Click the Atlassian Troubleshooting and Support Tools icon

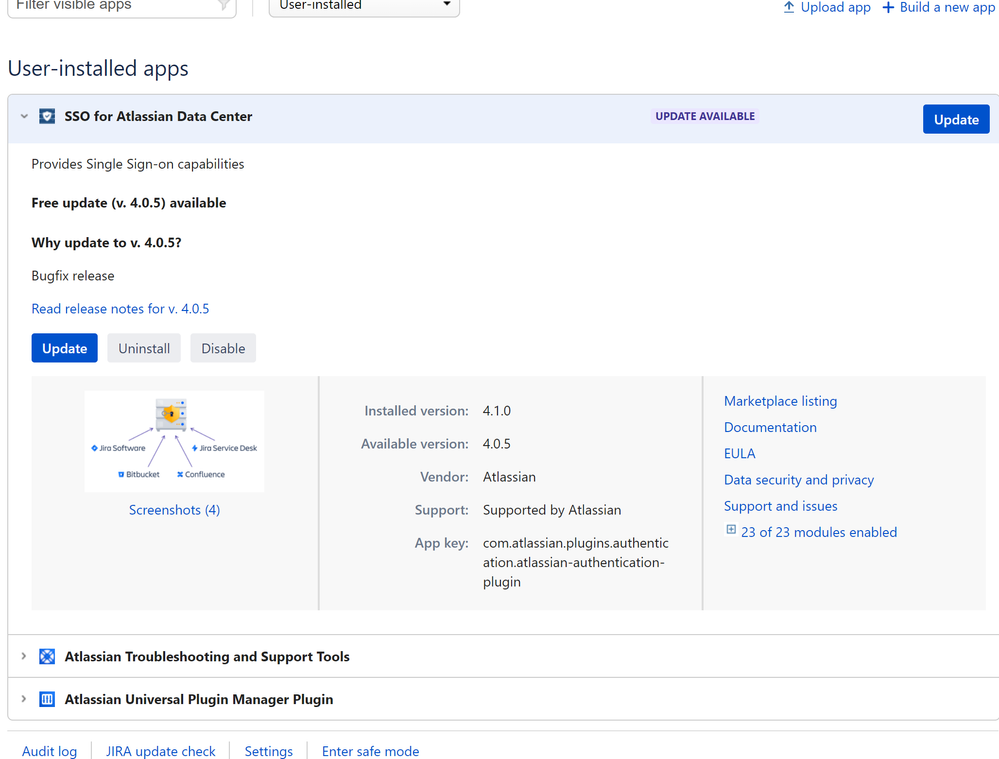tap(47, 656)
